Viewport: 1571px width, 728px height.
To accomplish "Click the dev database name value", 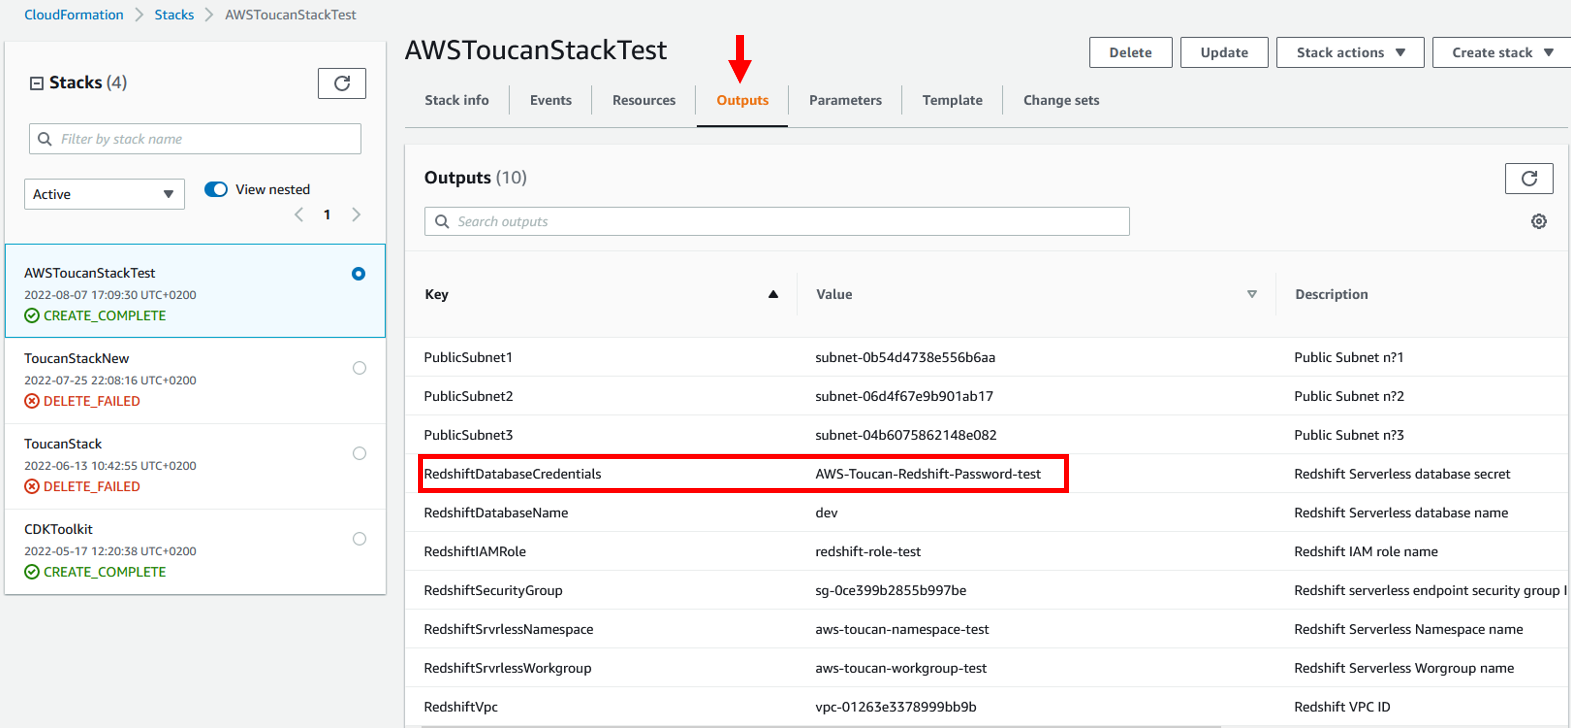I will tap(827, 513).
